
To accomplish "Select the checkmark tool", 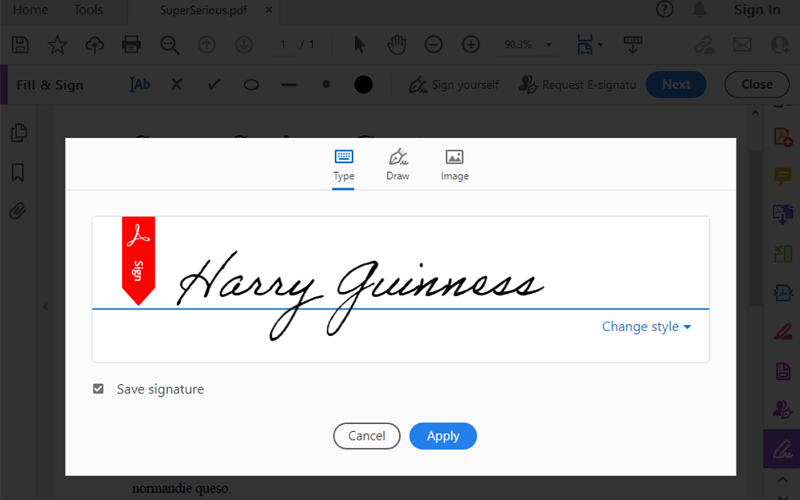I will [x=214, y=85].
